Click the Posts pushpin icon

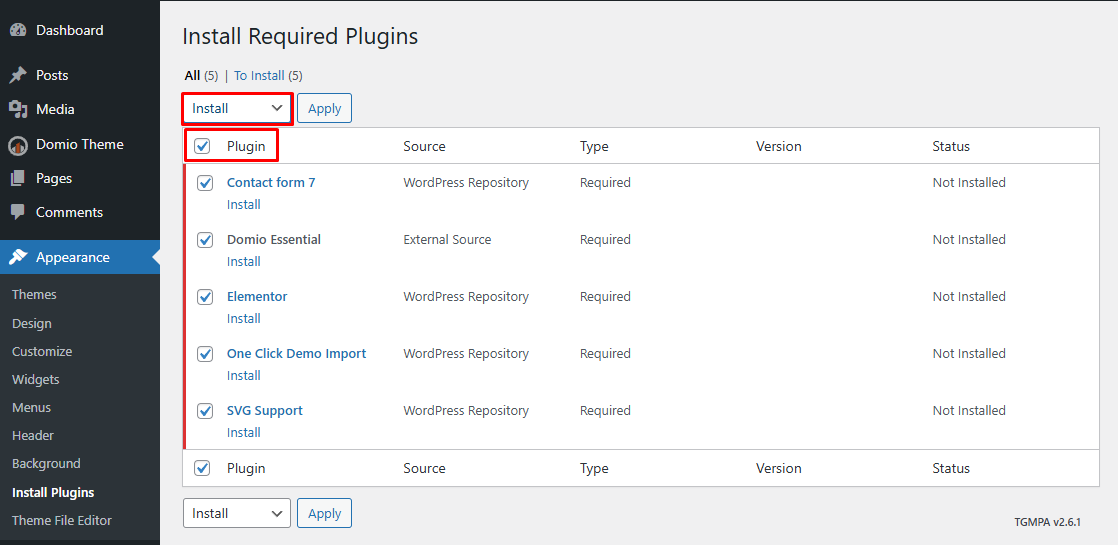[18, 75]
